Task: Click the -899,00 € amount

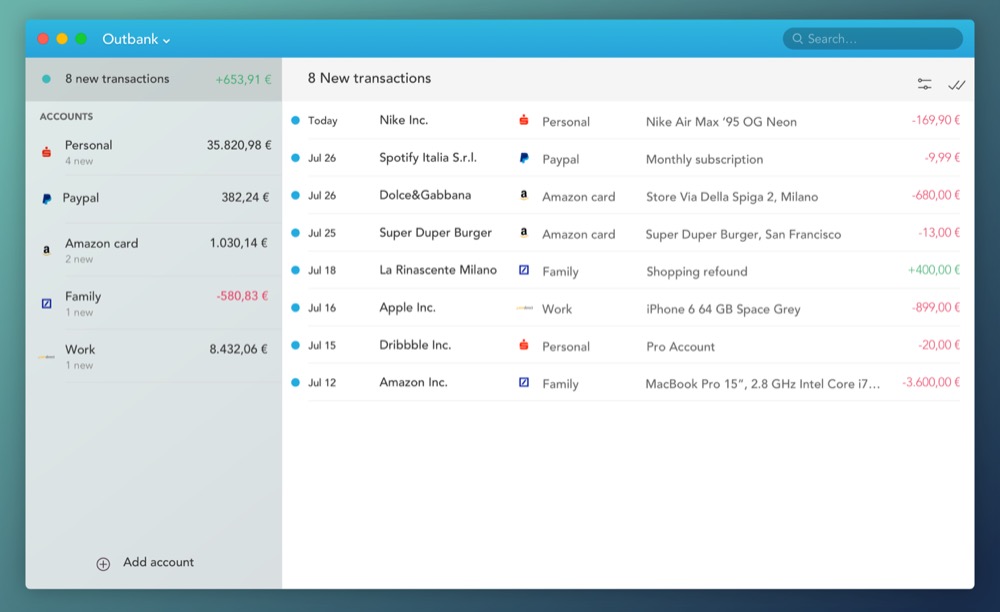Action: tap(936, 308)
